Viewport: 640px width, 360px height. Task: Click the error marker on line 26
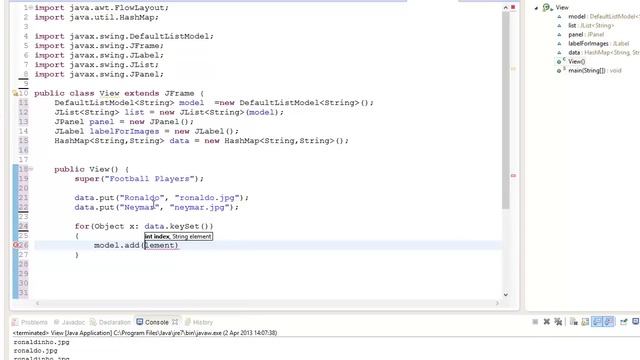pyautogui.click(x=16, y=245)
